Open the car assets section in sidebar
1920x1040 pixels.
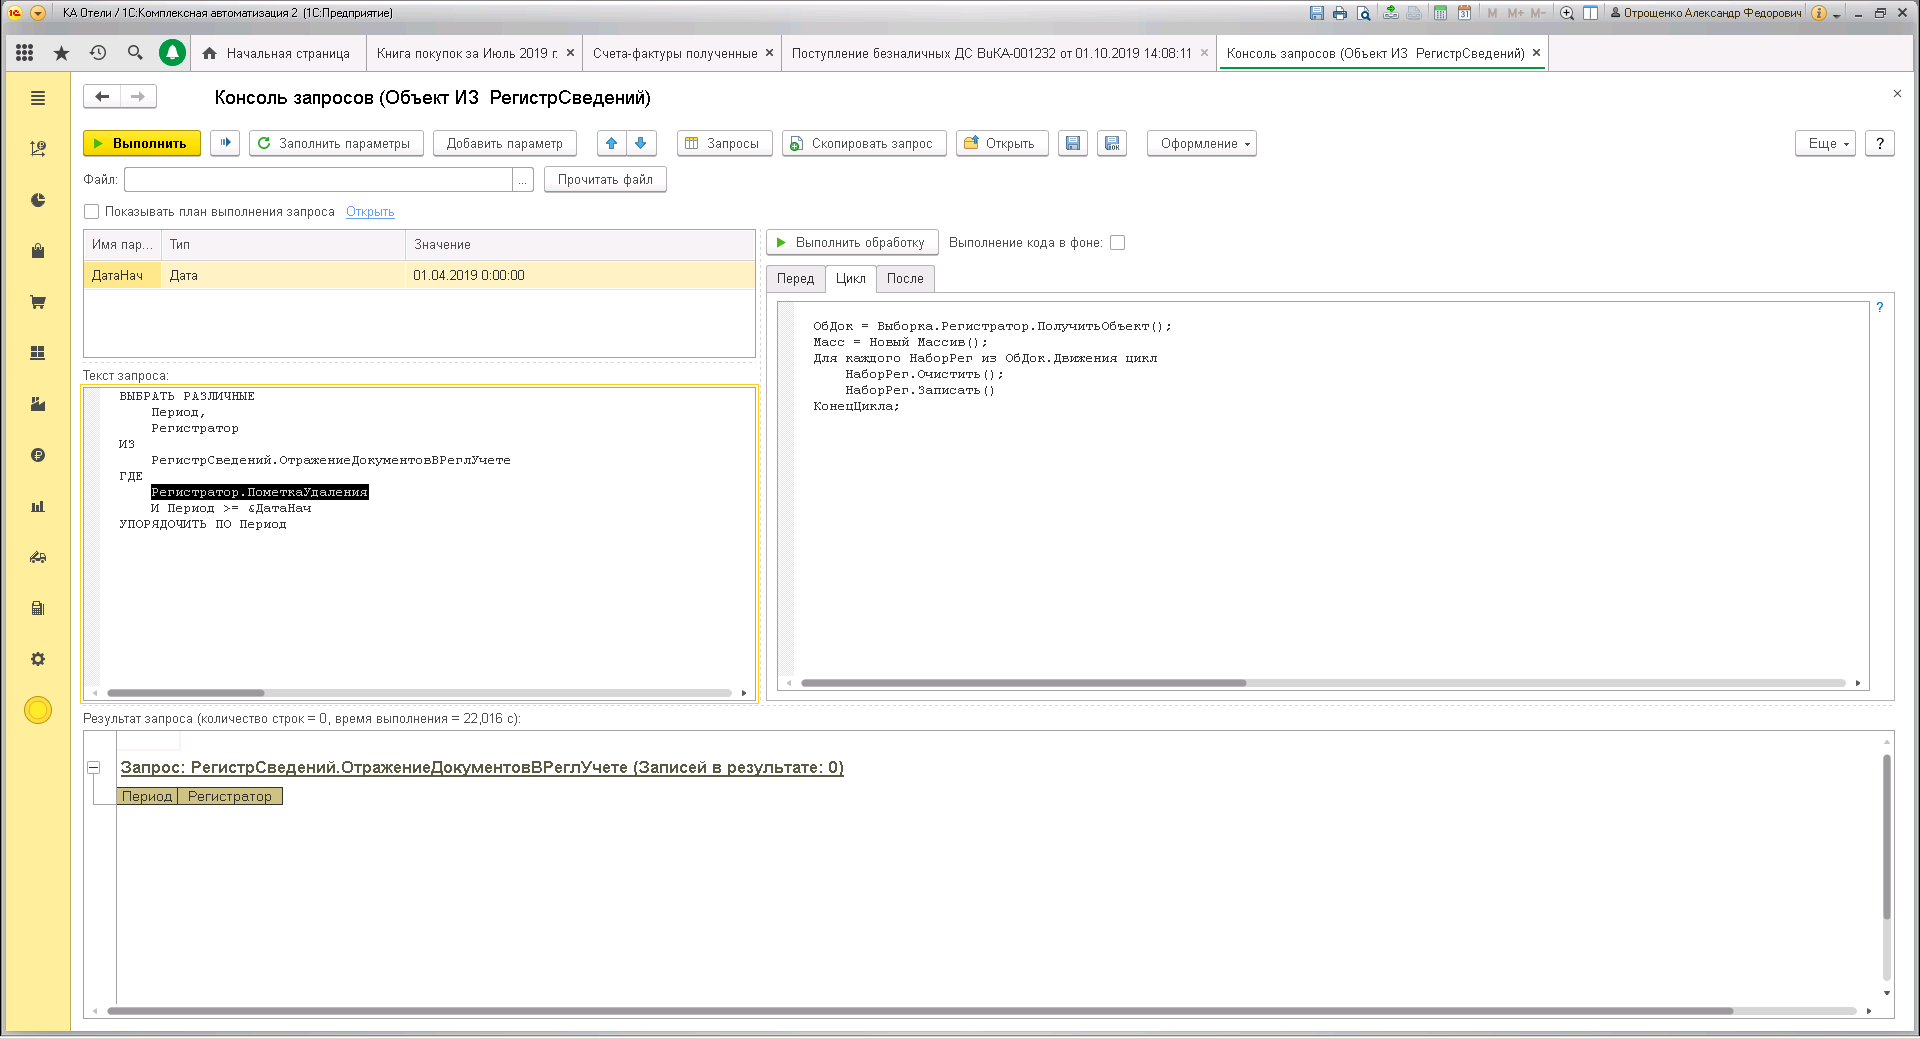tap(38, 557)
